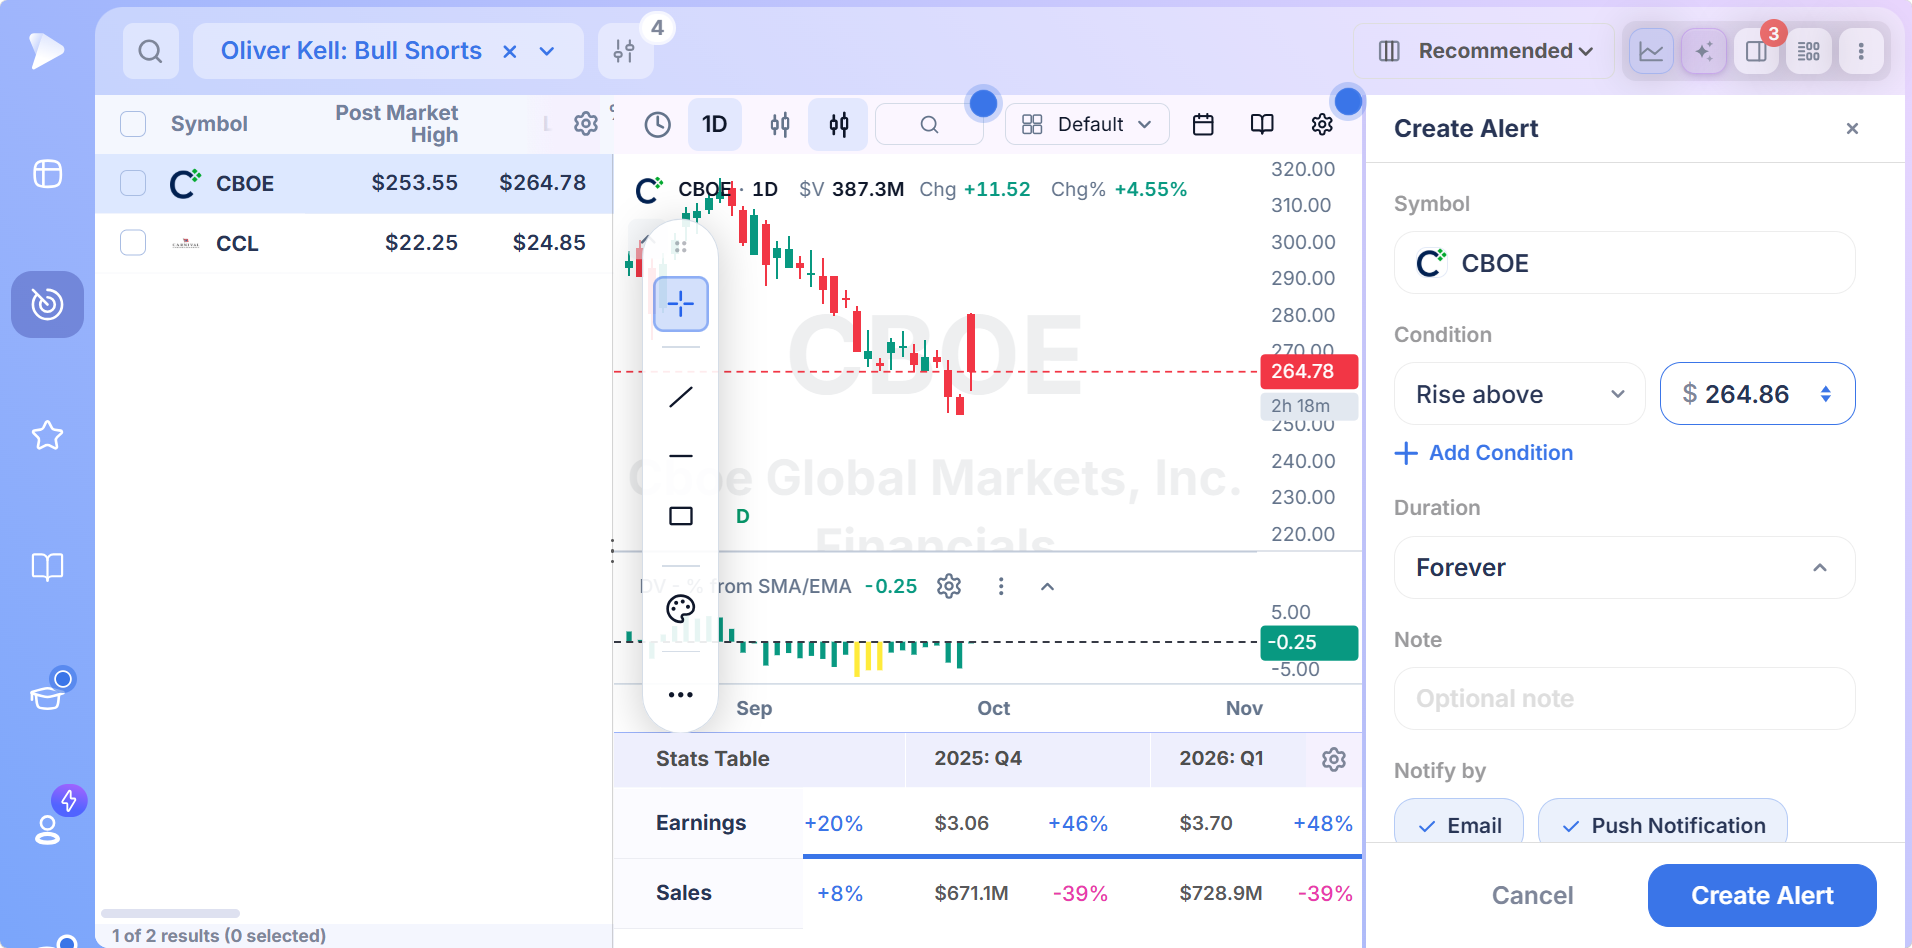1912x948 pixels.
Task: Toggle the AI sparkle panel icon
Action: (x=1704, y=51)
